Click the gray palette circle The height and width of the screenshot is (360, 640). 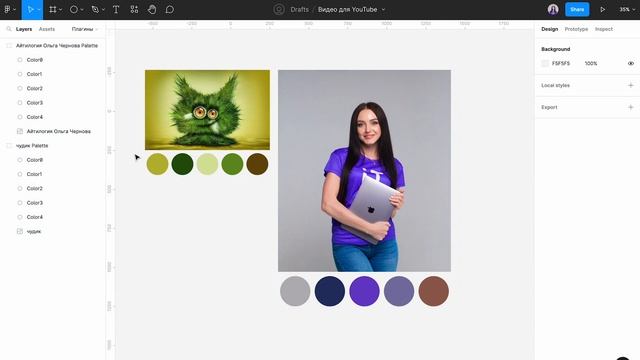click(295, 291)
